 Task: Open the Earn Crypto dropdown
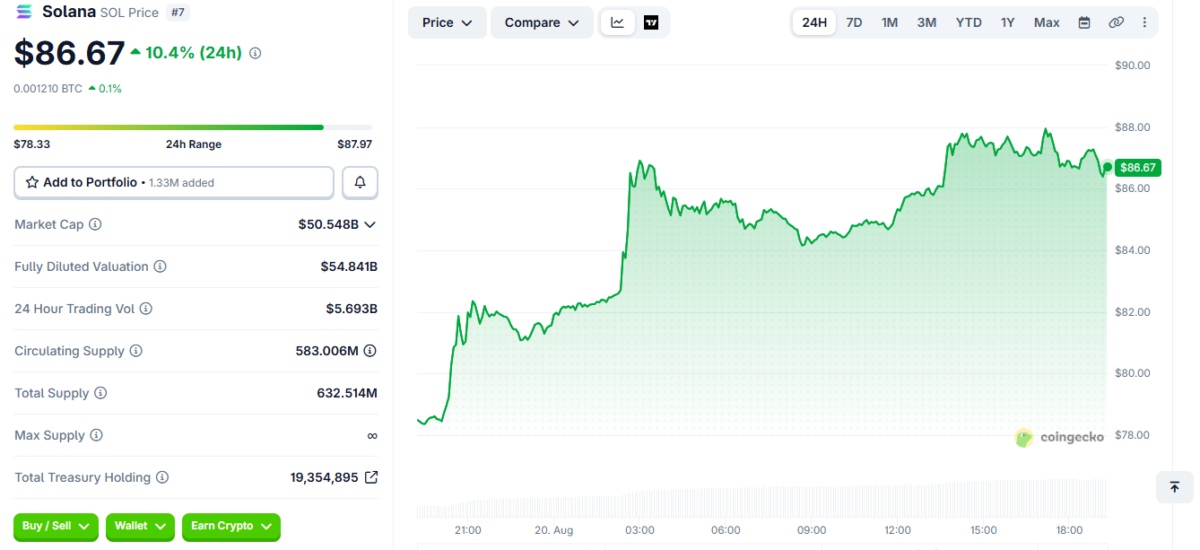[x=231, y=526]
